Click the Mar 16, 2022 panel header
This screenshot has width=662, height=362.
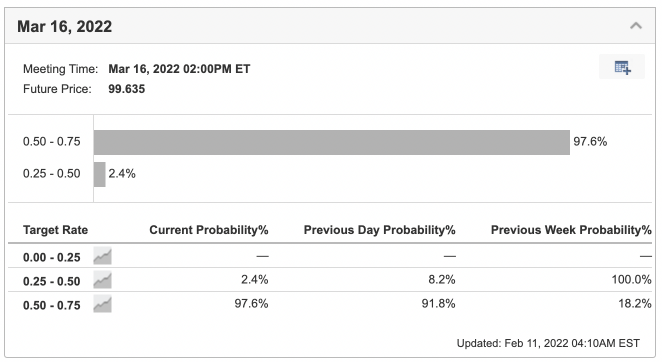330,26
